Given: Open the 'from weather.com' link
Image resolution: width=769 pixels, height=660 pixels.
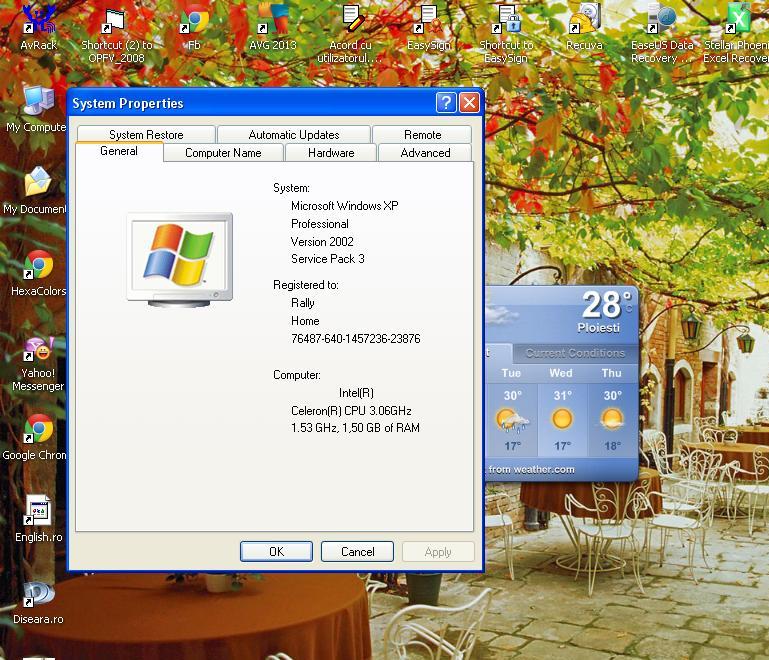Looking at the screenshot, I should point(531,469).
